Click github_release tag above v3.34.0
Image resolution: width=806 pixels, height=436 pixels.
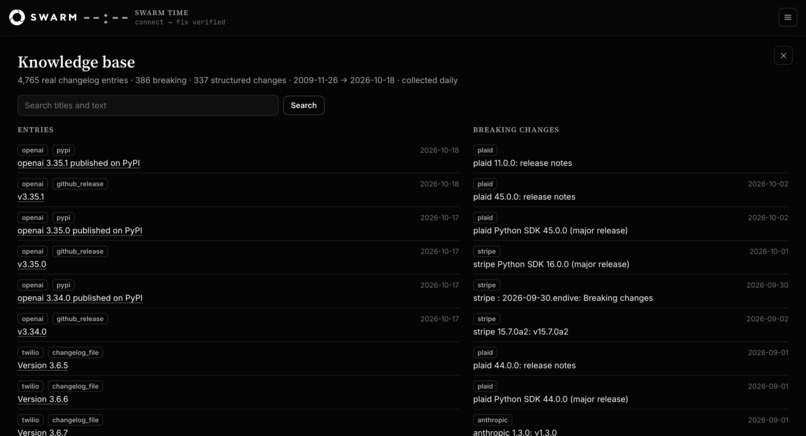[x=80, y=319]
